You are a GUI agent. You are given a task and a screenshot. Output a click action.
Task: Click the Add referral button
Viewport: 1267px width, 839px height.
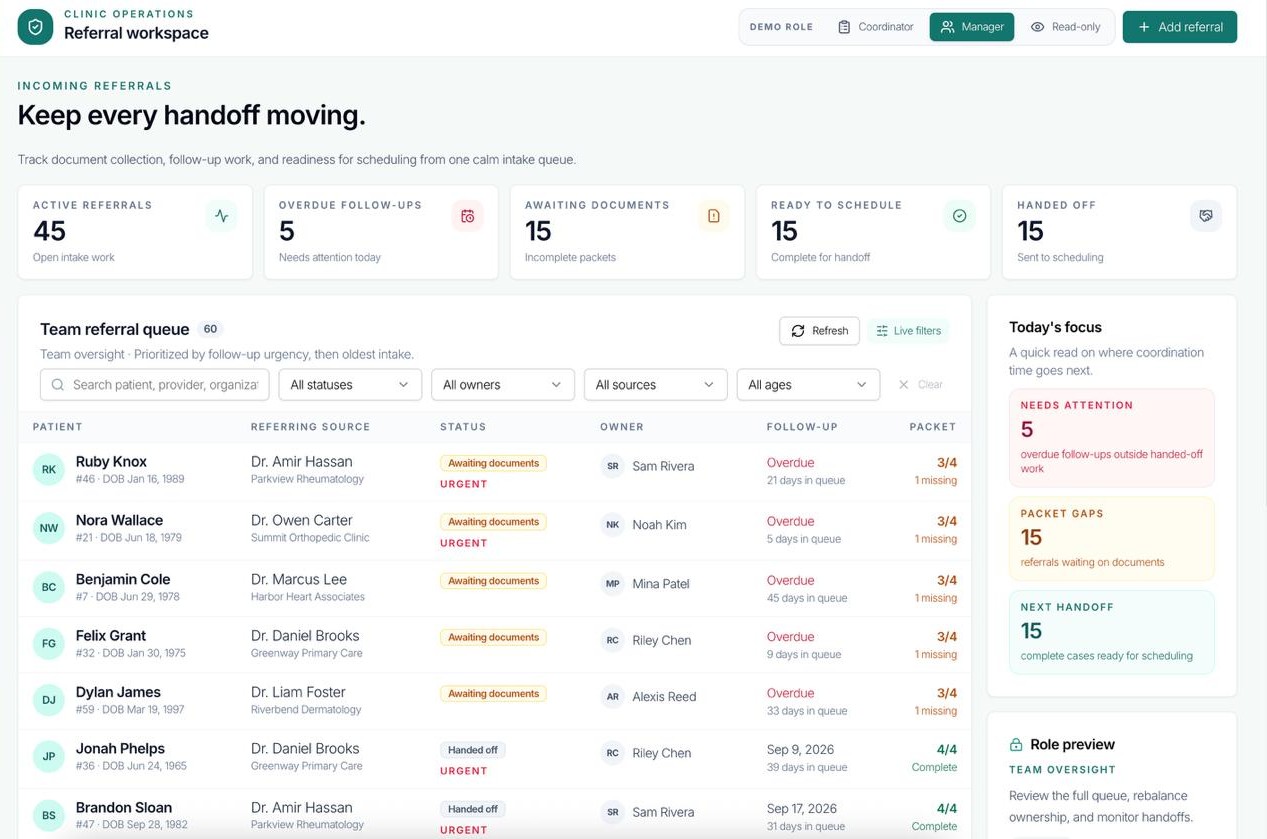(x=1180, y=27)
